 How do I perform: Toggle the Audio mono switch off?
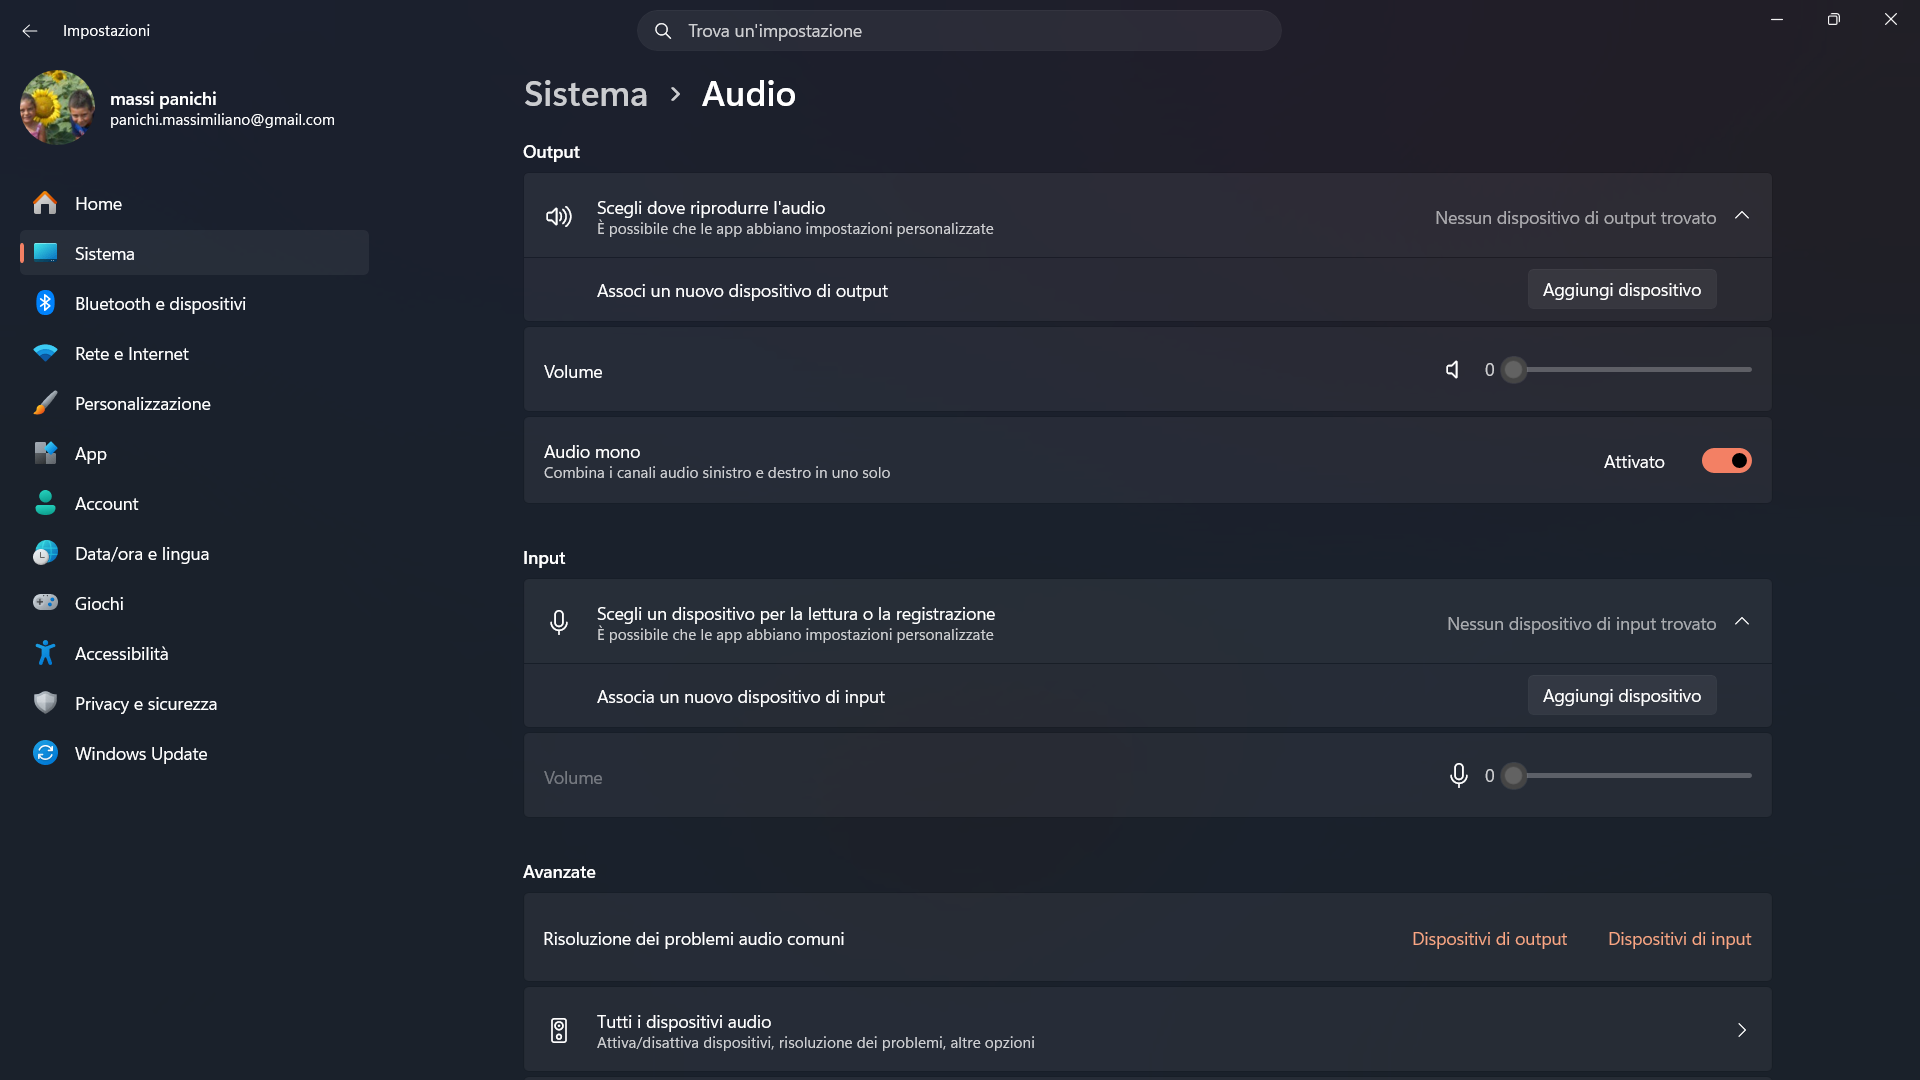(1727, 461)
